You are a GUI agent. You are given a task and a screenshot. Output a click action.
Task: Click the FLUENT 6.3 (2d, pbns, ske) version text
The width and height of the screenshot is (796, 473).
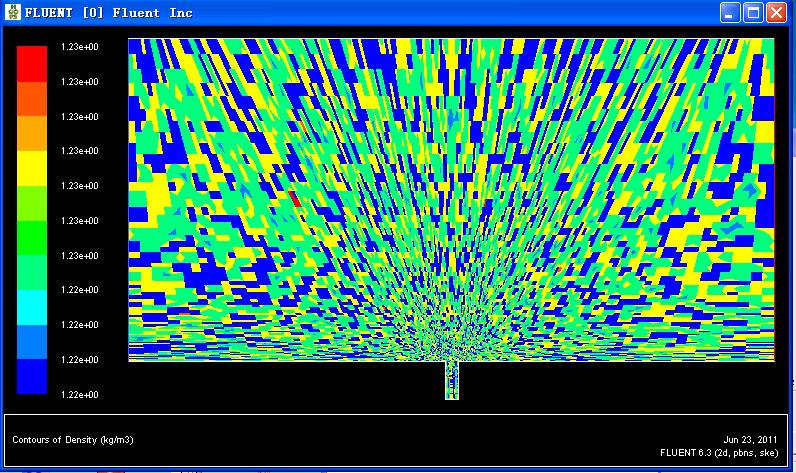(719, 453)
